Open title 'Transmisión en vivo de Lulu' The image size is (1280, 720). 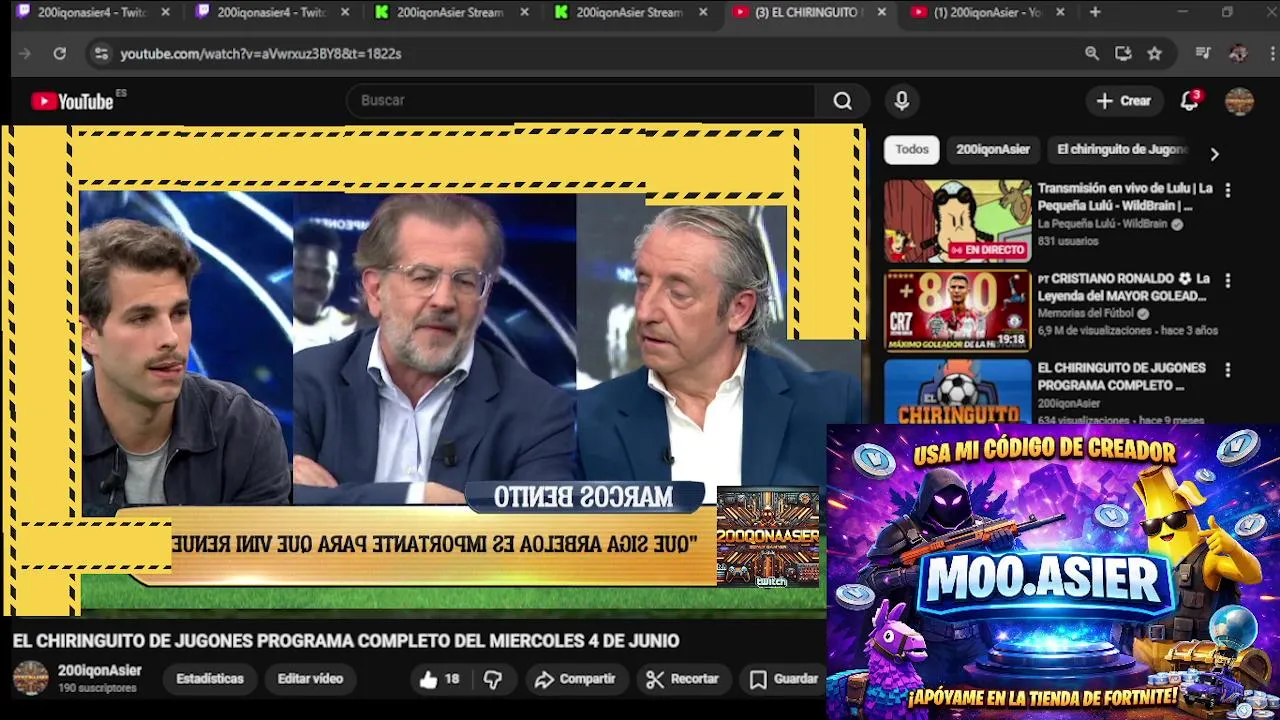point(1125,197)
